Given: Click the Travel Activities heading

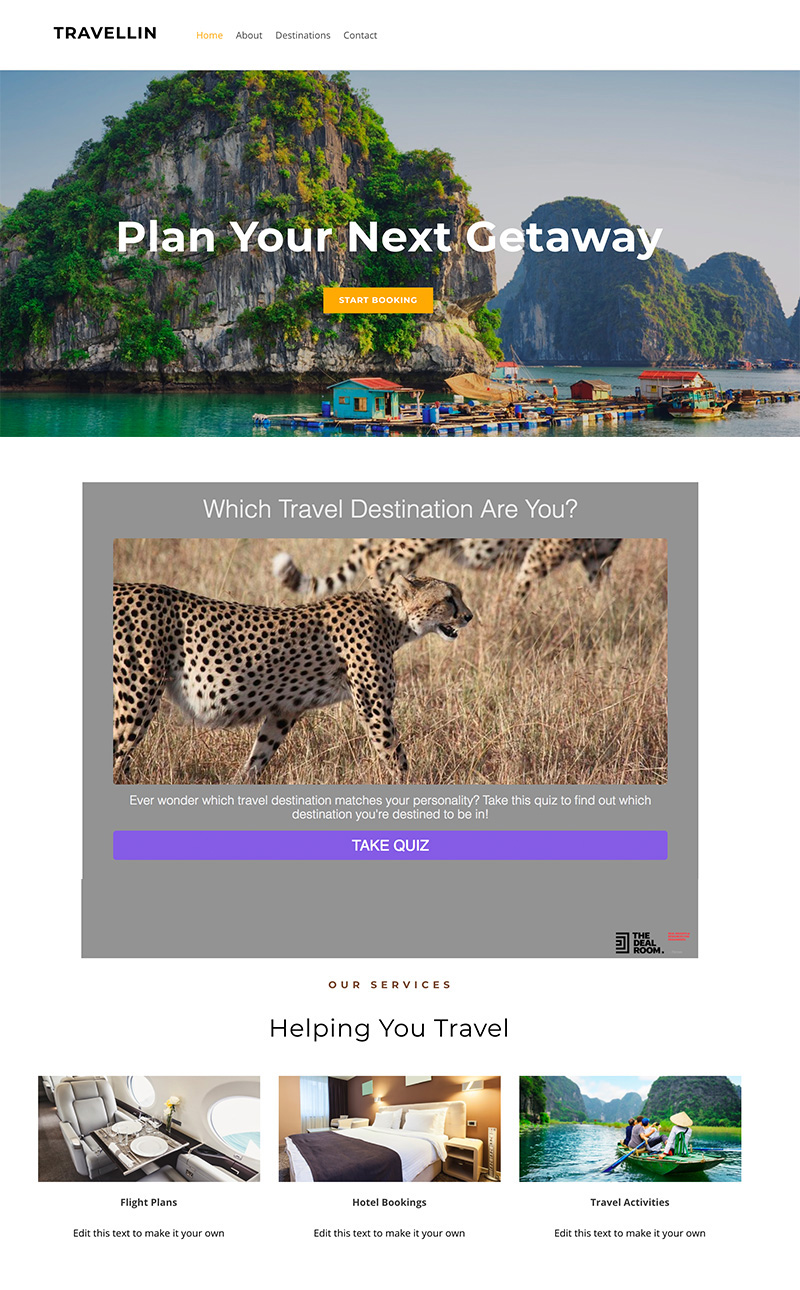Looking at the screenshot, I should pyautogui.click(x=630, y=1202).
